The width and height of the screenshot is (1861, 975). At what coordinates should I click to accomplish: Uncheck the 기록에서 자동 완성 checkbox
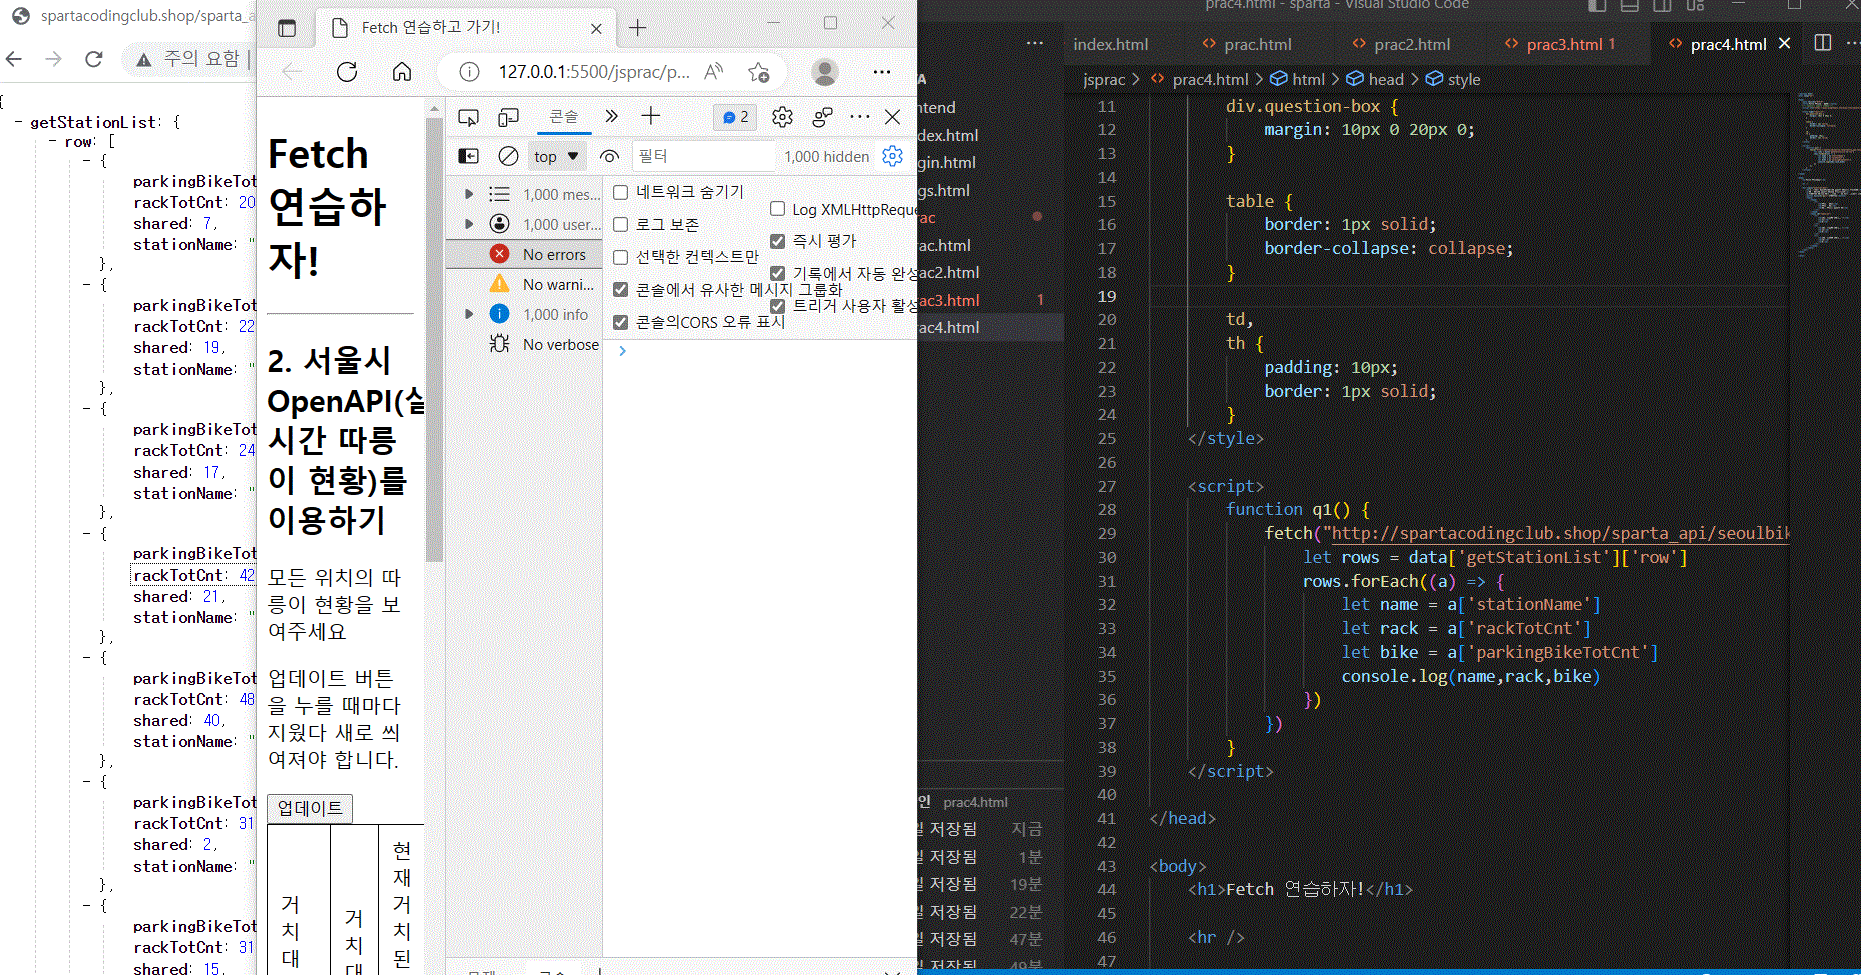pyautogui.click(x=777, y=274)
